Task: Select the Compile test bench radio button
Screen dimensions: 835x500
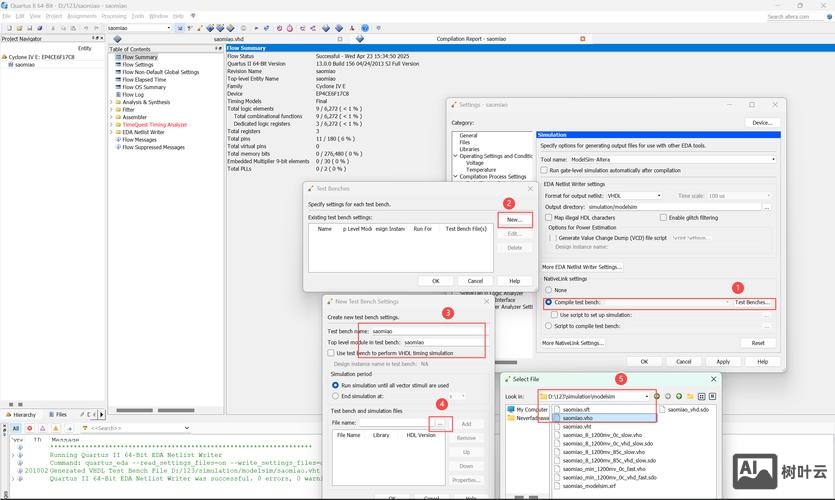Action: pyautogui.click(x=548, y=302)
